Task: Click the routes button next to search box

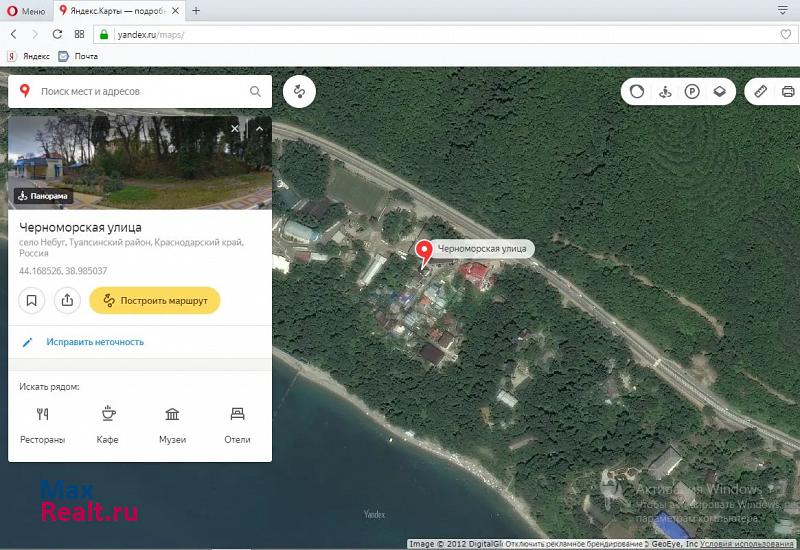Action: click(299, 92)
